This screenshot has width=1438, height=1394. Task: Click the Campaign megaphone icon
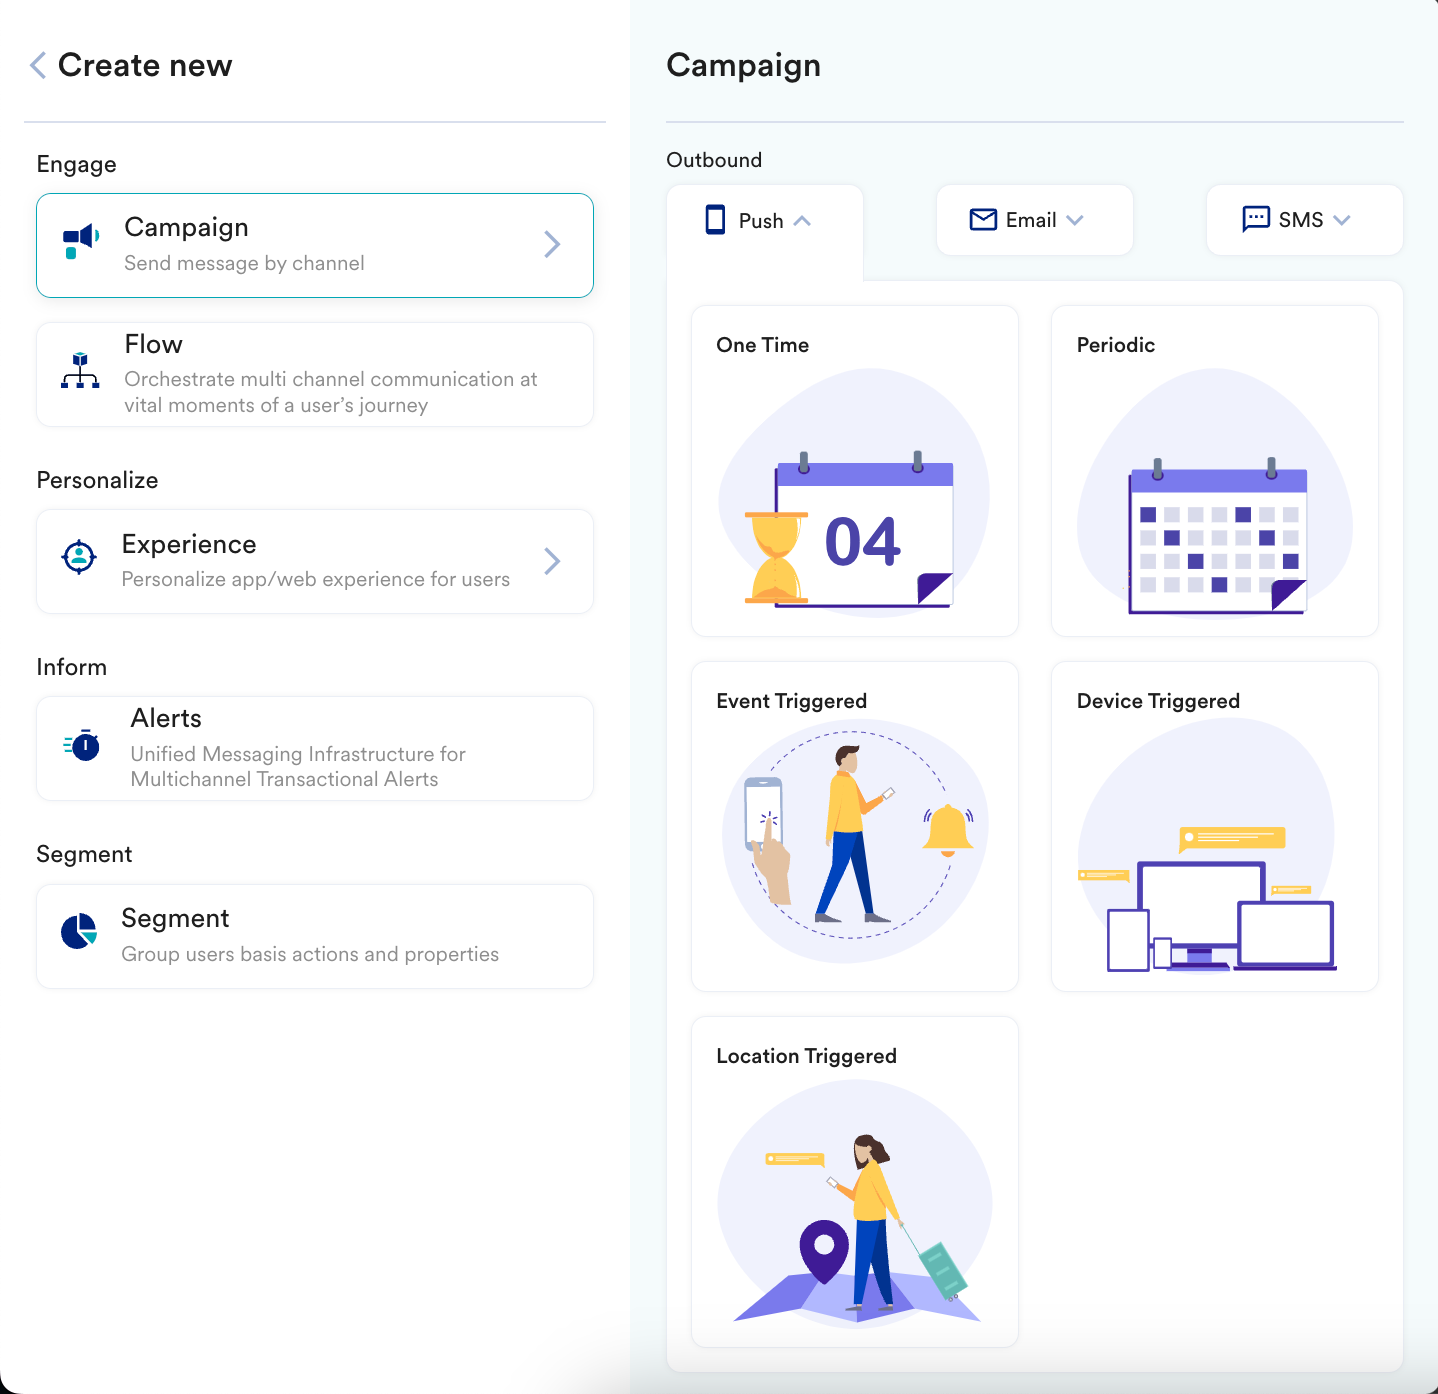[81, 241]
